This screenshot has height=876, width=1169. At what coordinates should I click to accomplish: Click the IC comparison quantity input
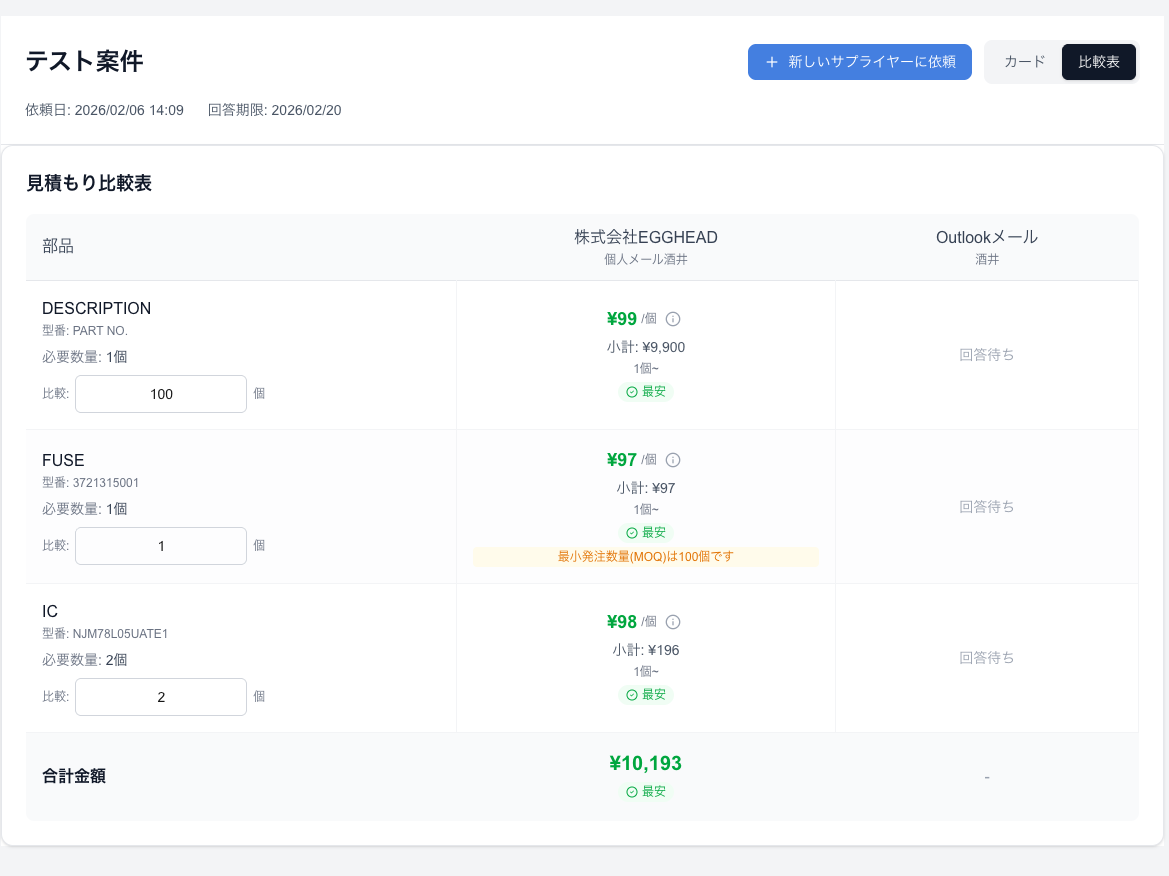click(161, 697)
